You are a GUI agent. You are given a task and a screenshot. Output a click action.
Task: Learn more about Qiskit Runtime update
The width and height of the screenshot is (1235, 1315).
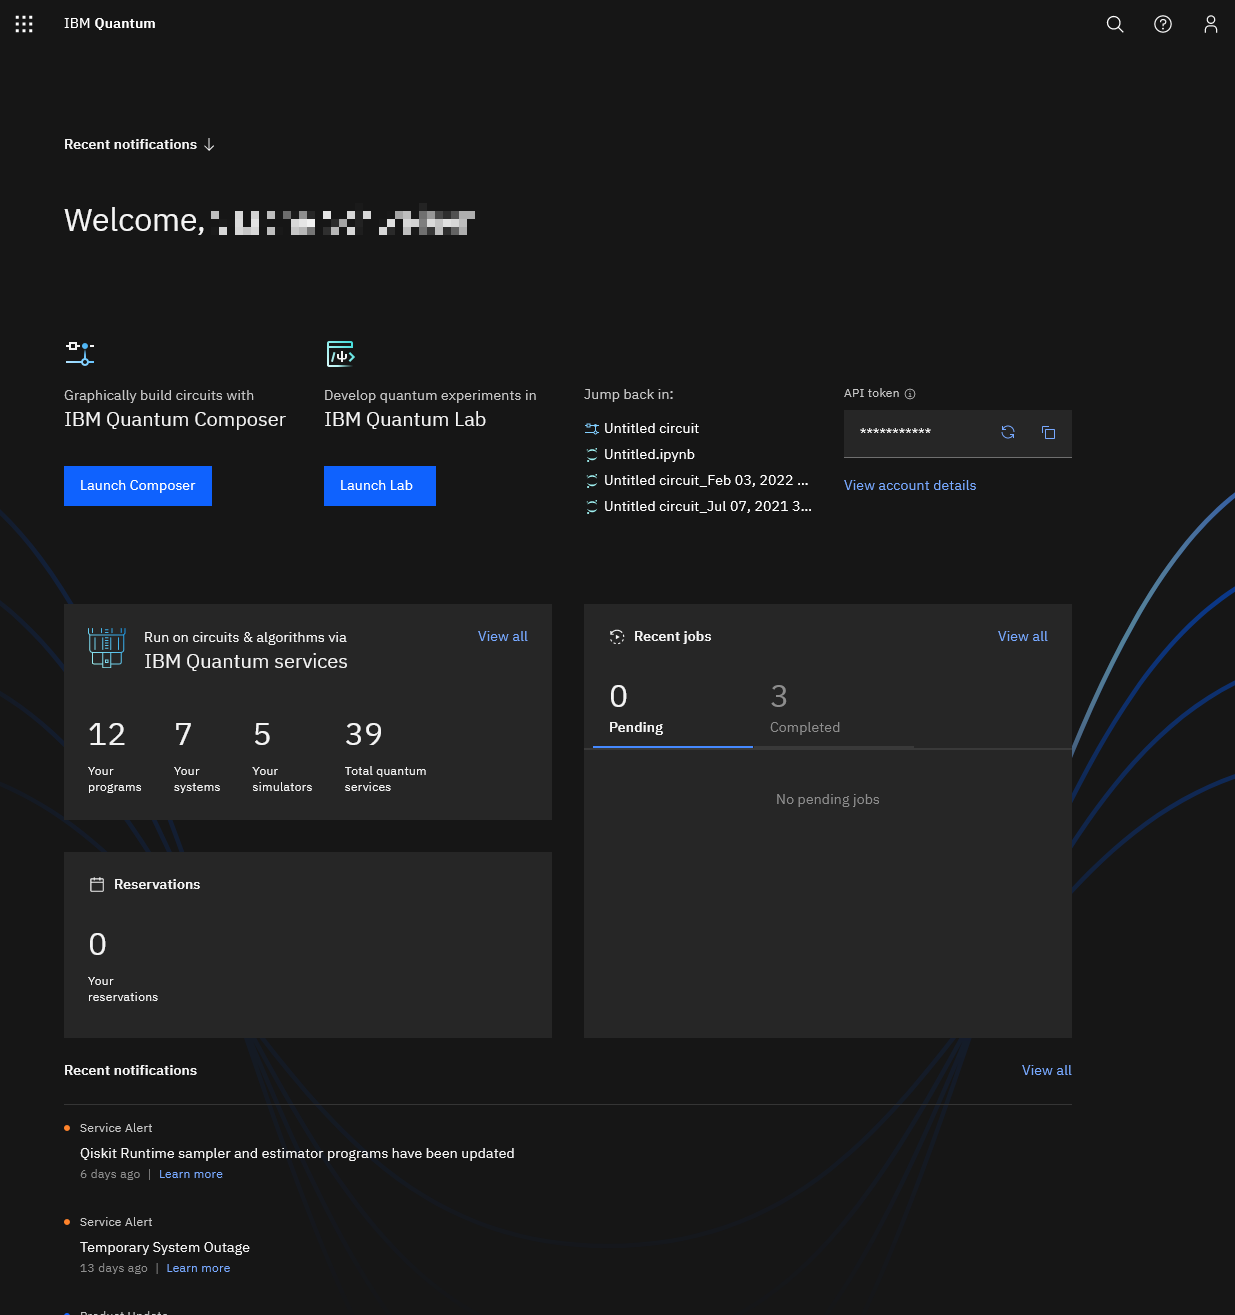tap(191, 1175)
